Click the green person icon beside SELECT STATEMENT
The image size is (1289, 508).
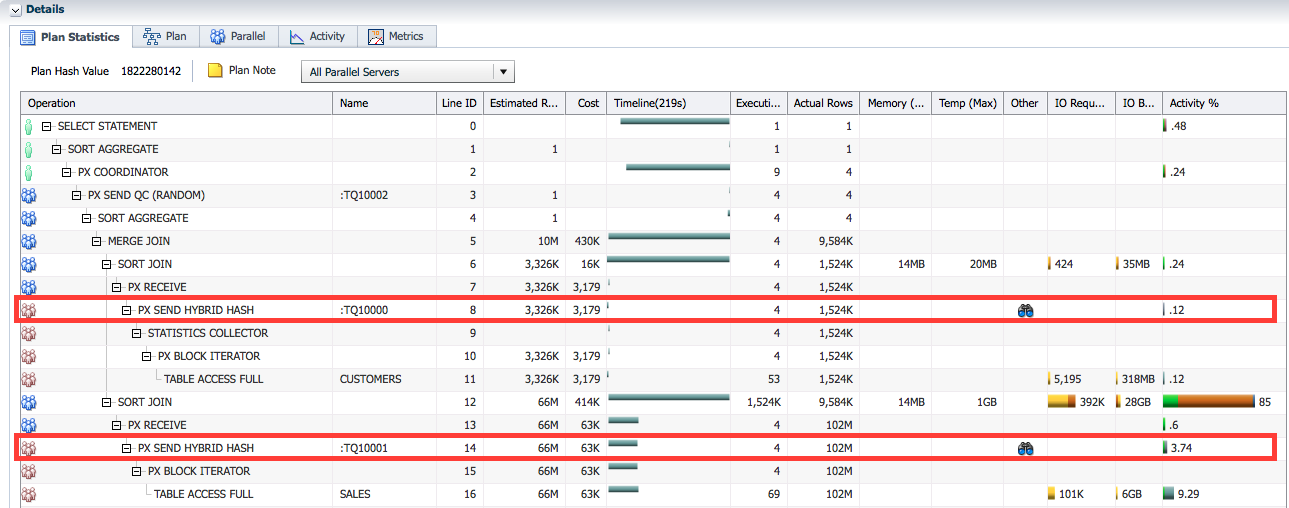pos(28,127)
